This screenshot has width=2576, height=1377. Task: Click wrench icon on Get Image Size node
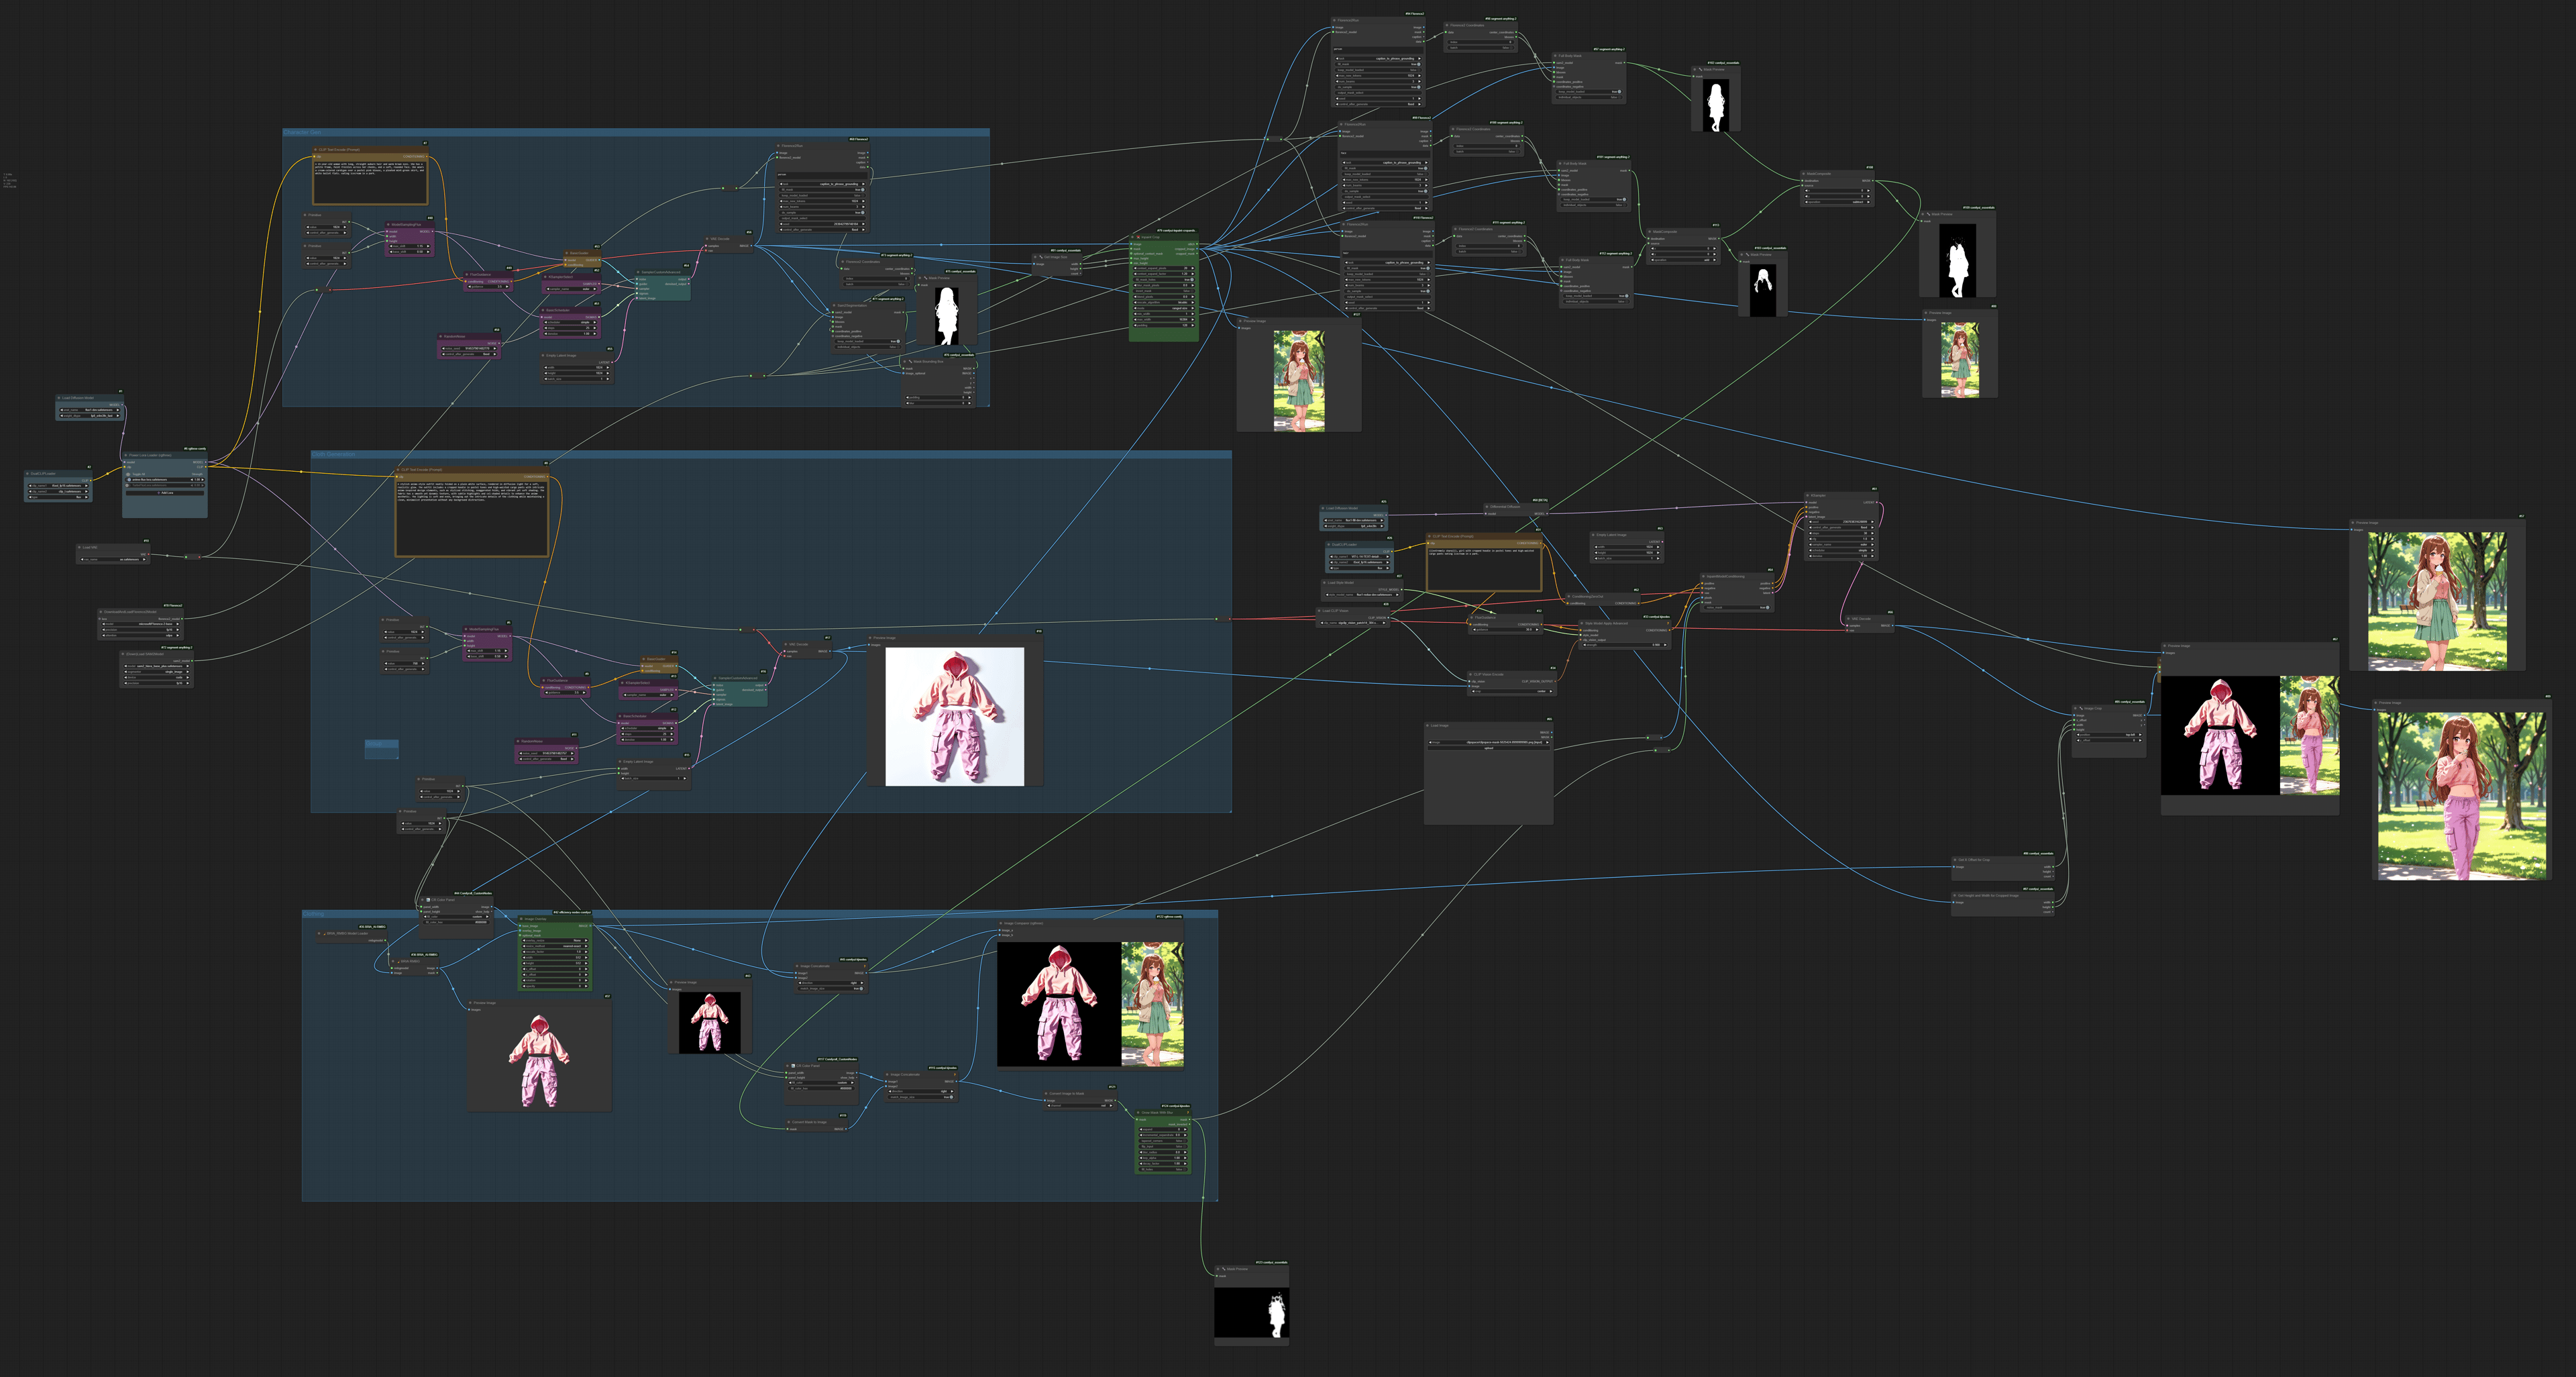coord(1042,258)
